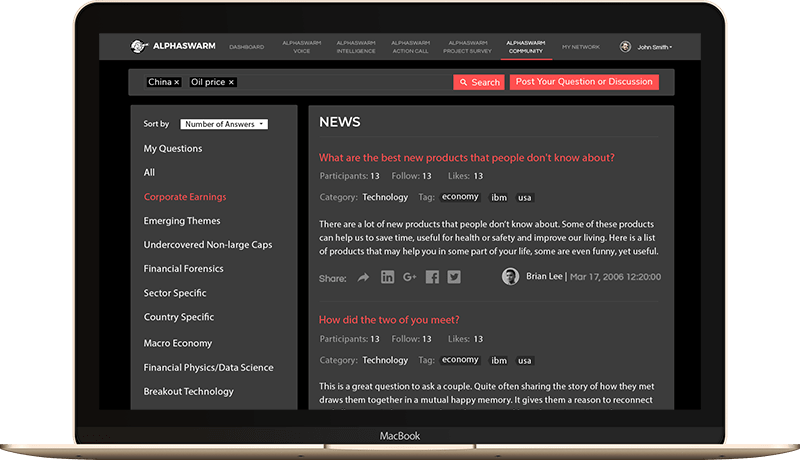Click Participants: 13 in first post
800x460 pixels.
point(349,176)
